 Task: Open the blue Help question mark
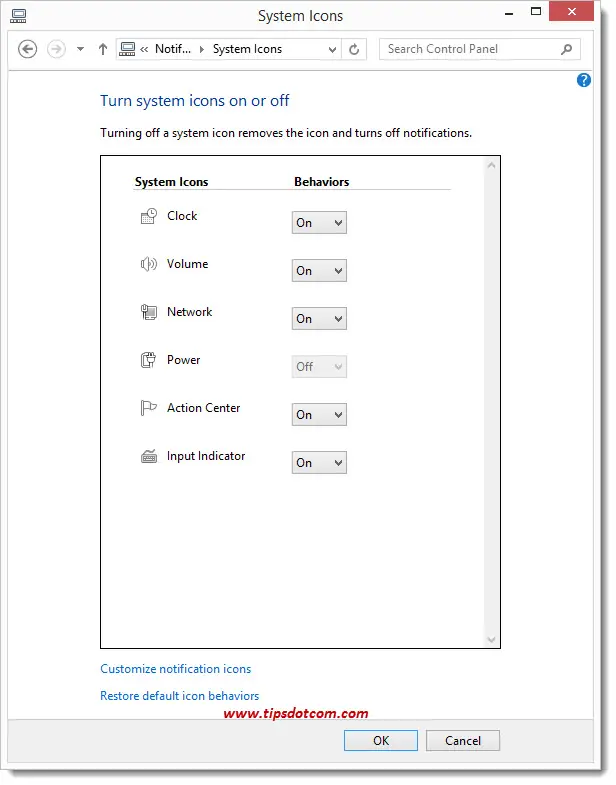point(583,80)
